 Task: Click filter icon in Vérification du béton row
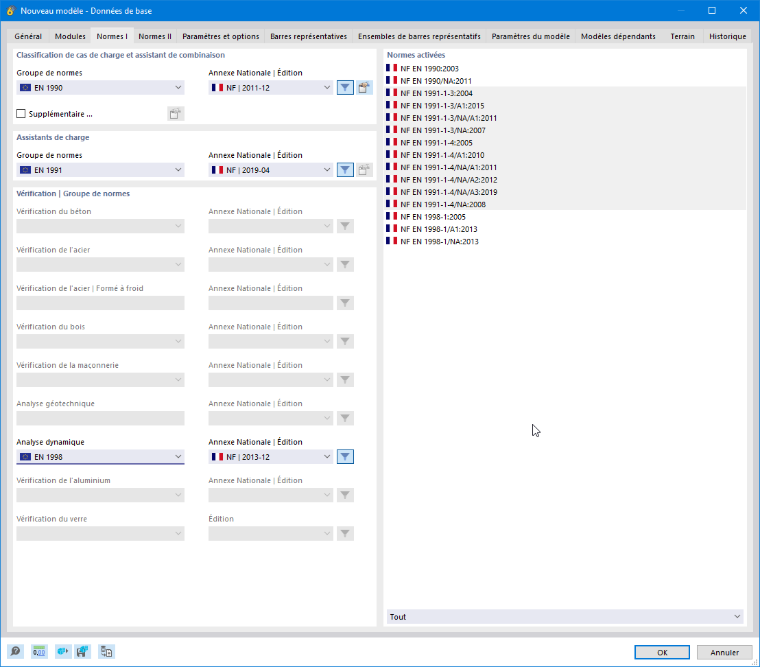pyautogui.click(x=345, y=226)
